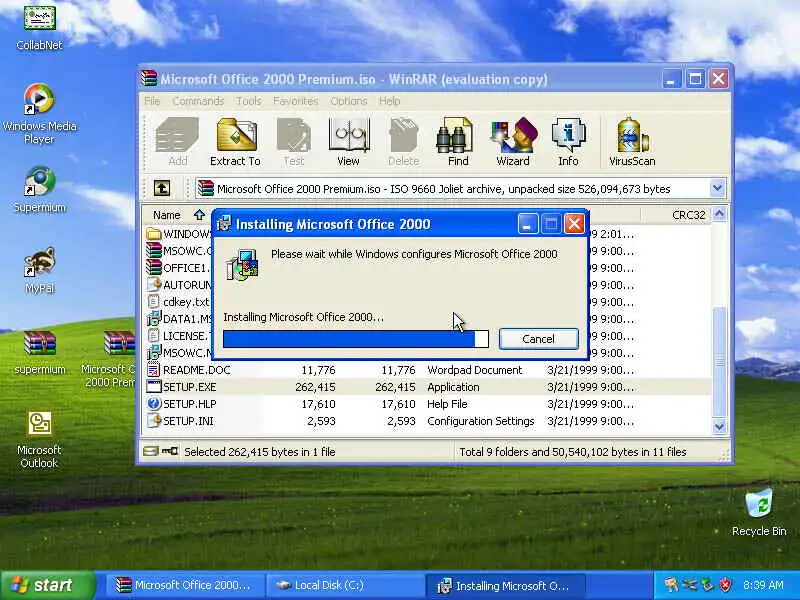800x600 pixels.
Task: Select the README.DOC file row
Action: (x=427, y=370)
